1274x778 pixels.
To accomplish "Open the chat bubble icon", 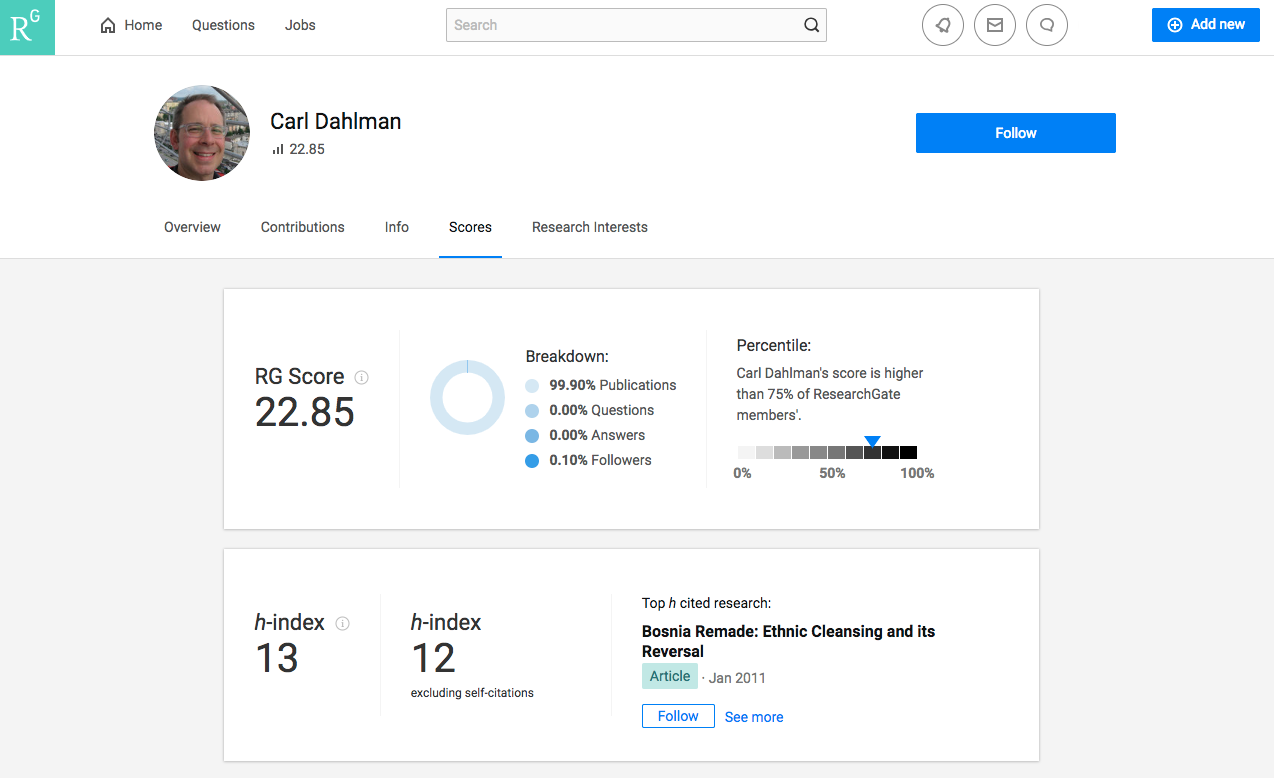I will point(1046,25).
